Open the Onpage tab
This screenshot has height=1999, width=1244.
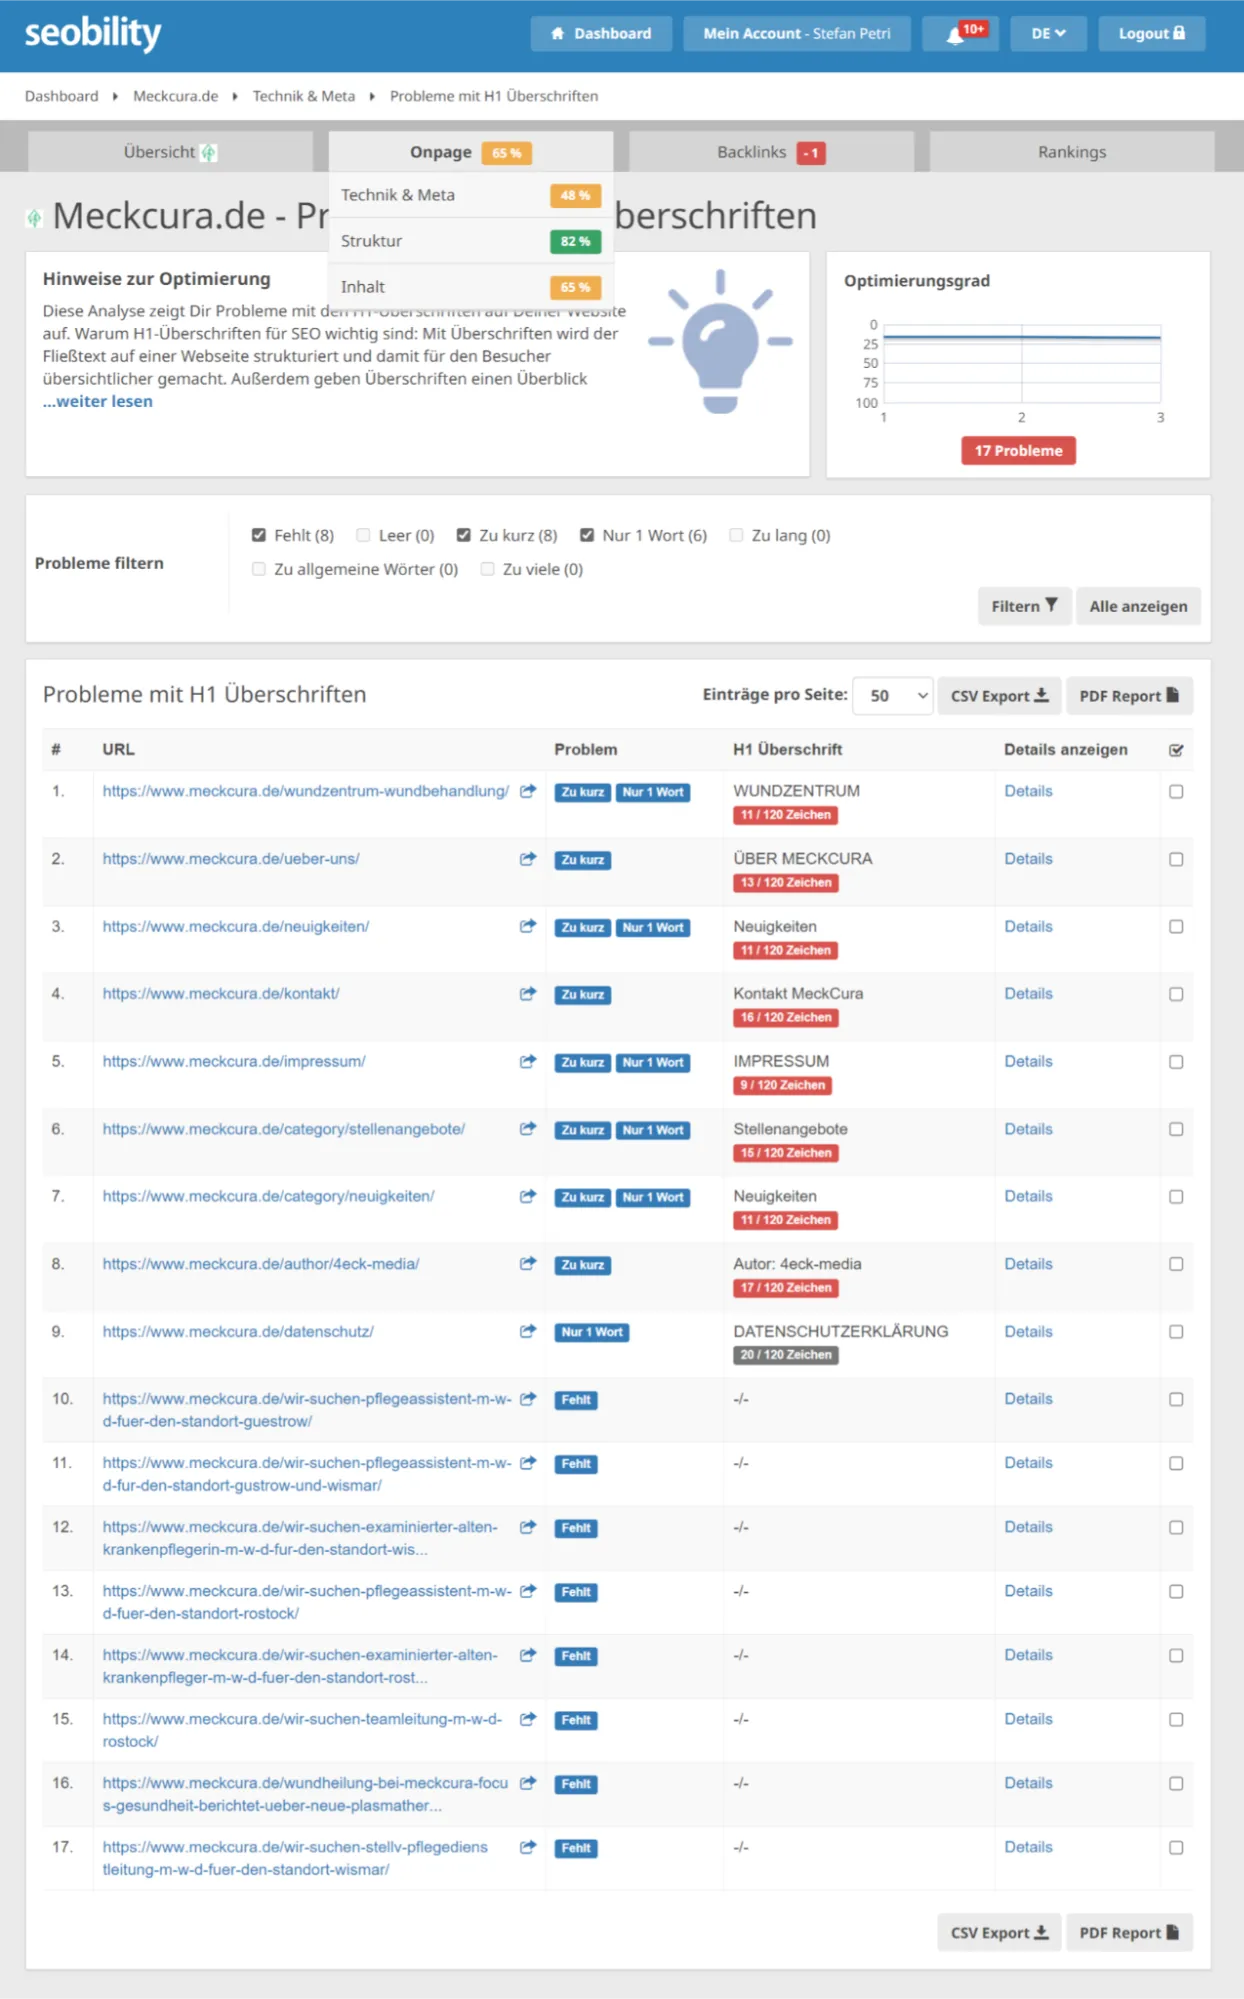471,152
